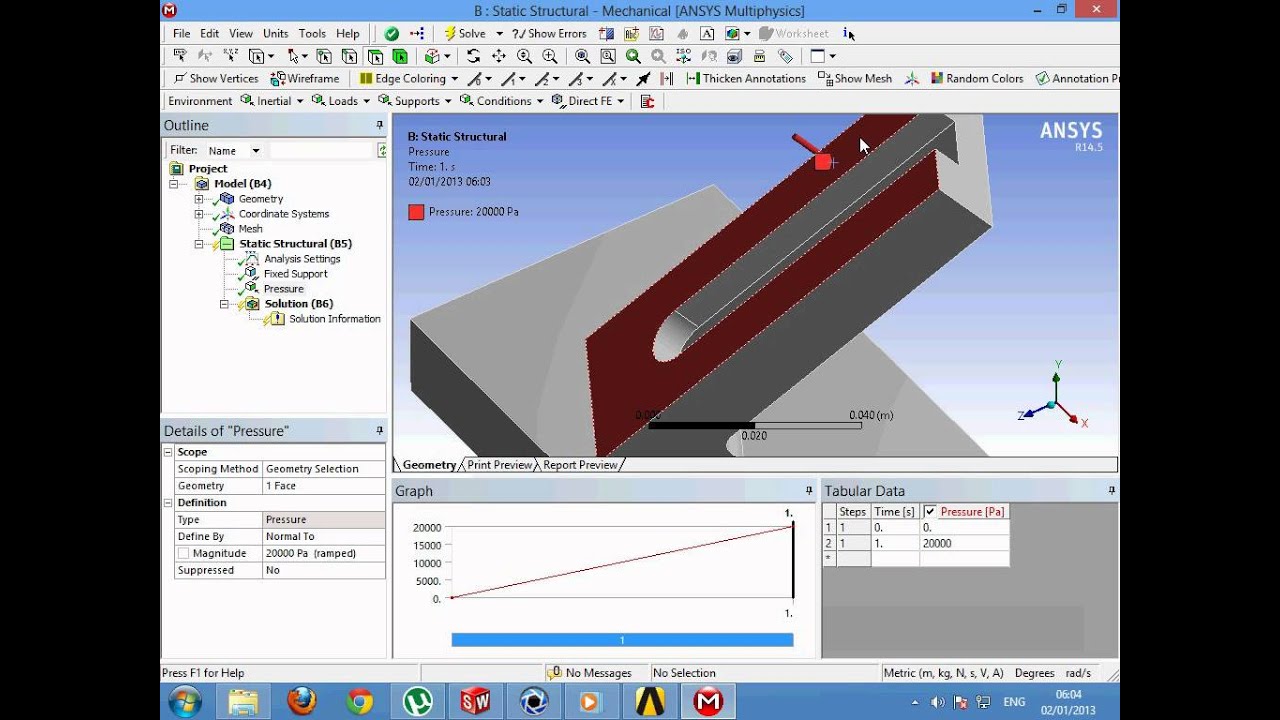Click the Rotate view tool

pos(473,56)
